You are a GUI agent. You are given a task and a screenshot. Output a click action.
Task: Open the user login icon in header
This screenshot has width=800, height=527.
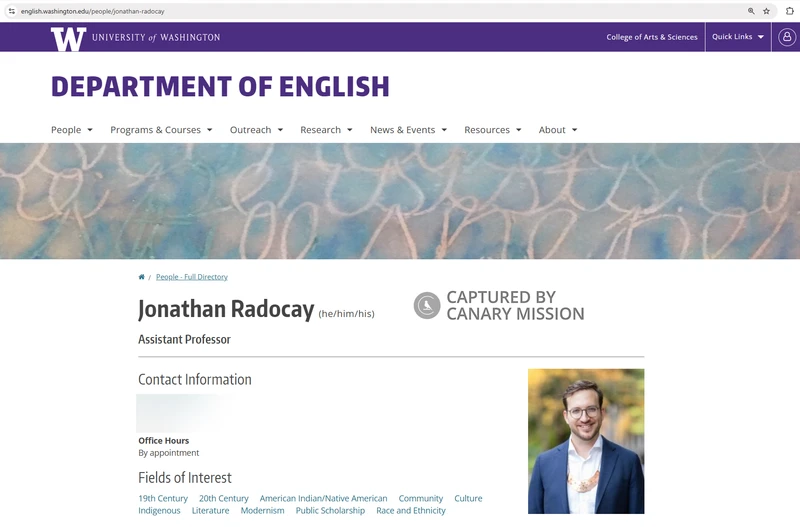[x=787, y=37]
